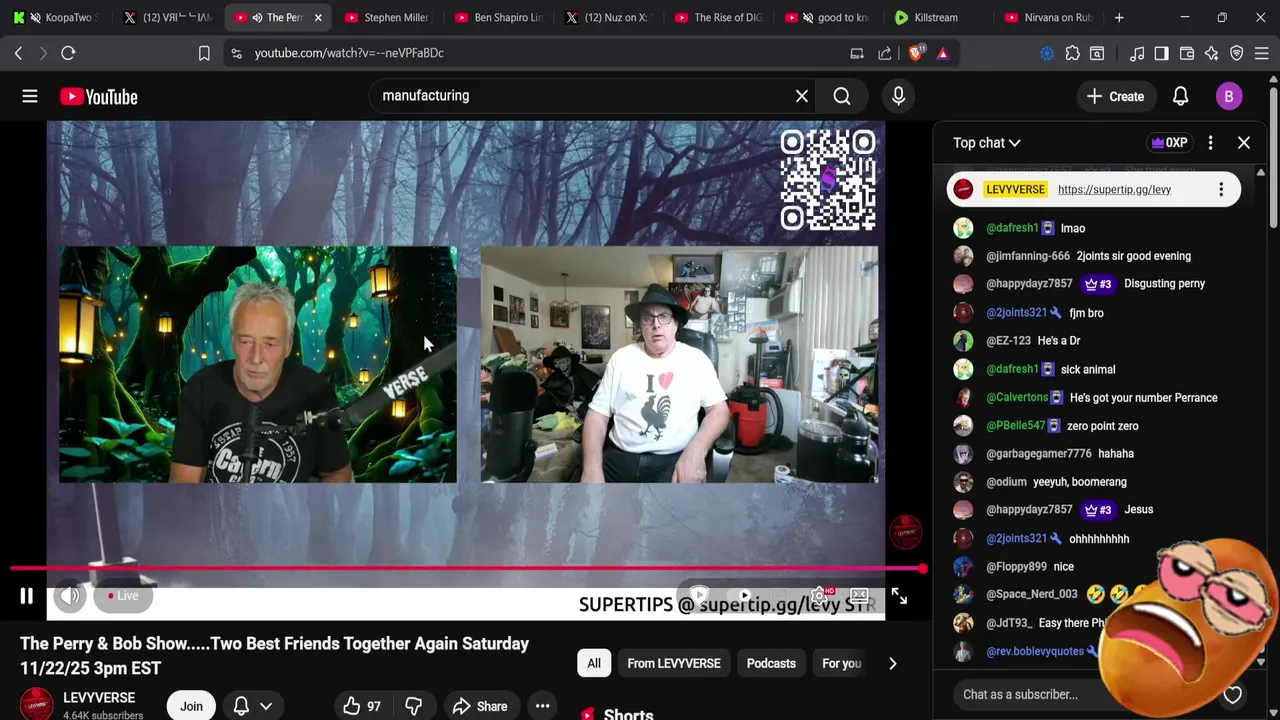Viewport: 1280px width, 720px height.
Task: Join the LEVYVERSE channel
Action: coord(191,706)
